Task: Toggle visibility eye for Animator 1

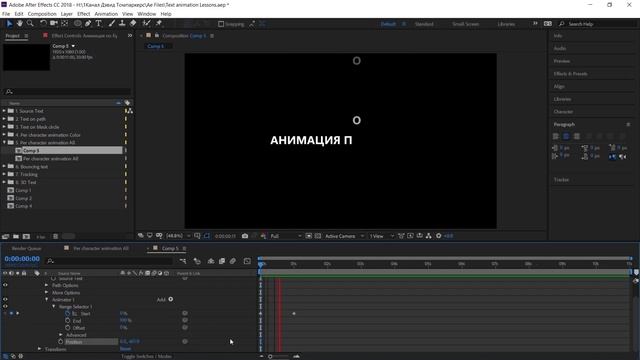Action: click(5, 300)
